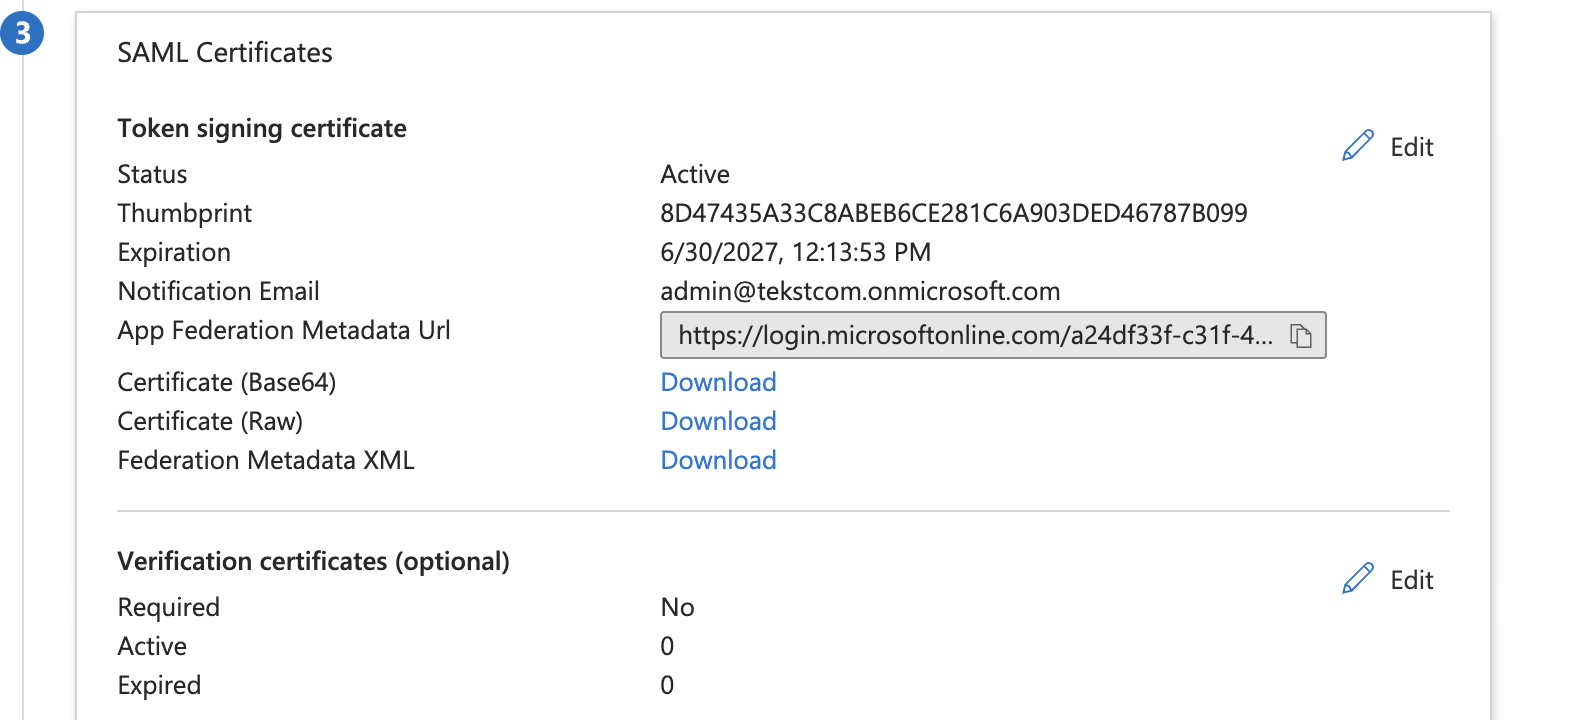Screen dimensions: 1582x720
Task: Click the email admin@tekstcom.onmicrosoft.com
Action: (x=860, y=291)
